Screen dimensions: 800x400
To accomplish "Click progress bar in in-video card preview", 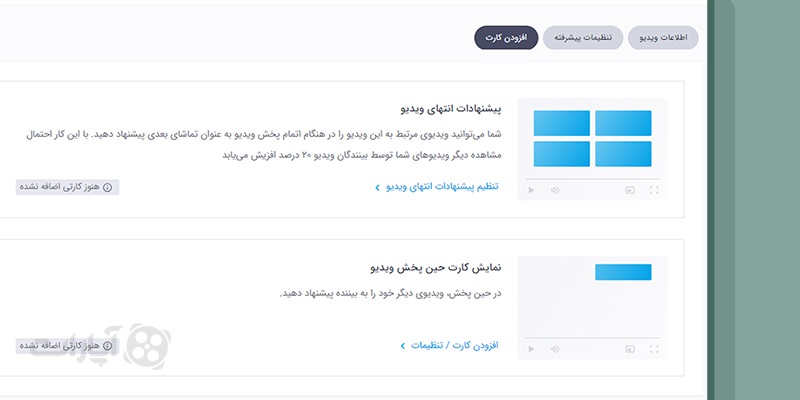I will 592,338.
